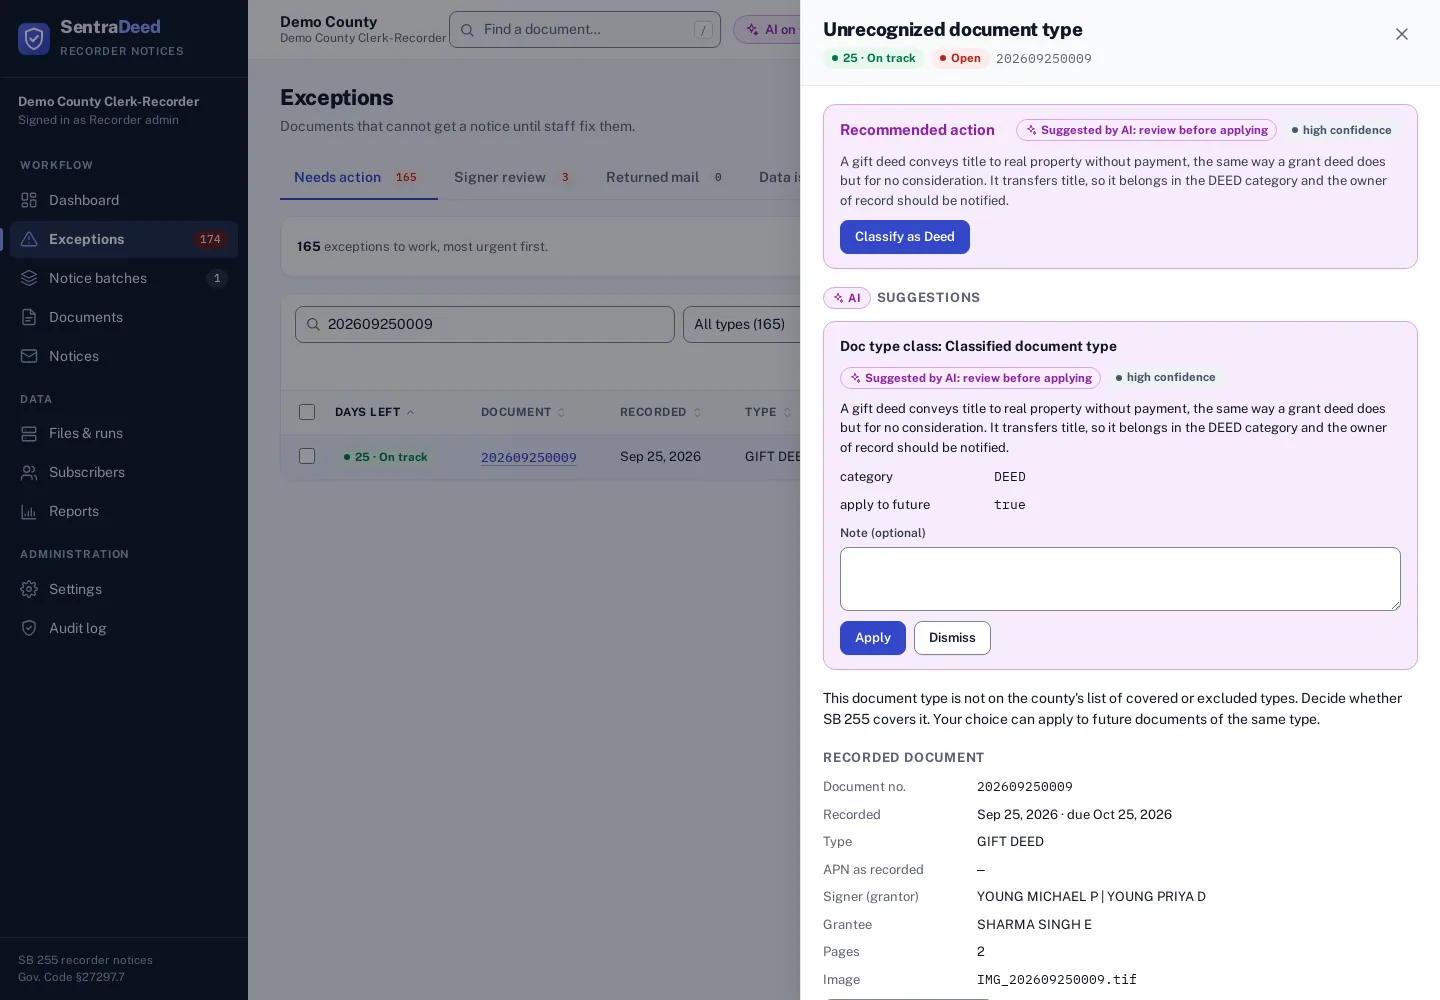This screenshot has height=1000, width=1440.
Task: Click the magnifier icon in Find a document
Action: (x=467, y=30)
